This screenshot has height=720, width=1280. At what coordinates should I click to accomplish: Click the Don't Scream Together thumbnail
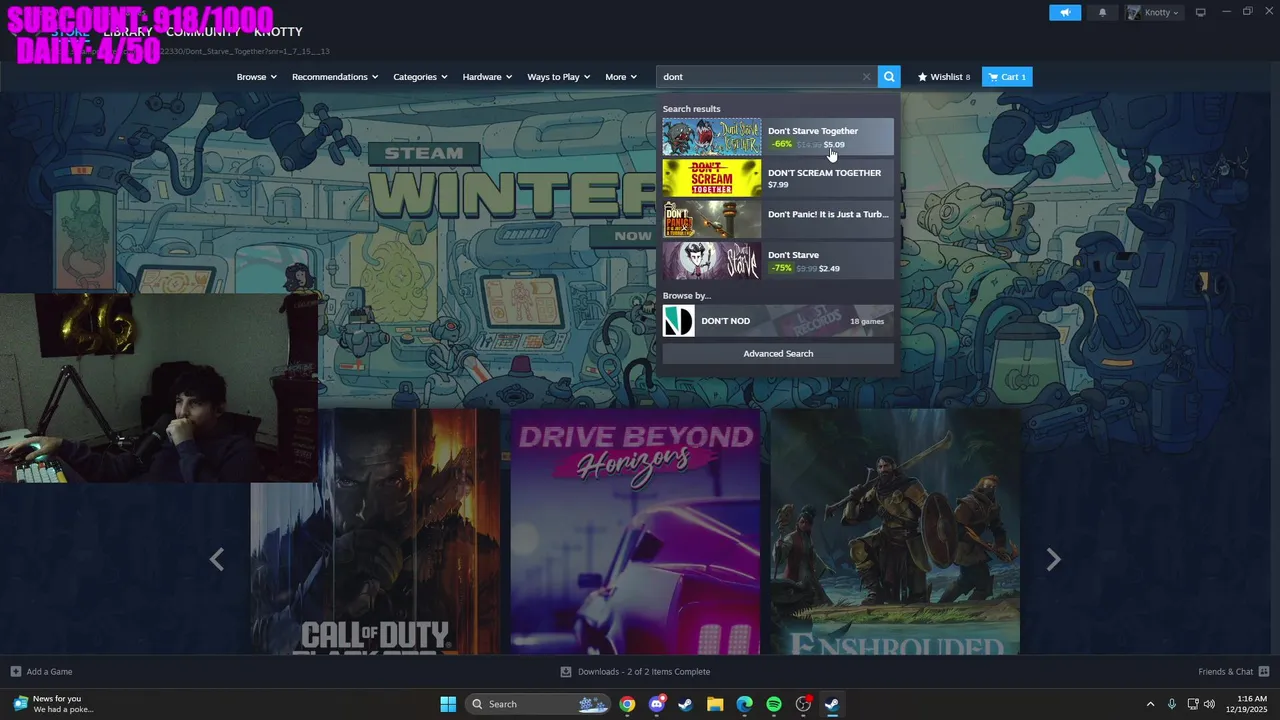coord(712,178)
